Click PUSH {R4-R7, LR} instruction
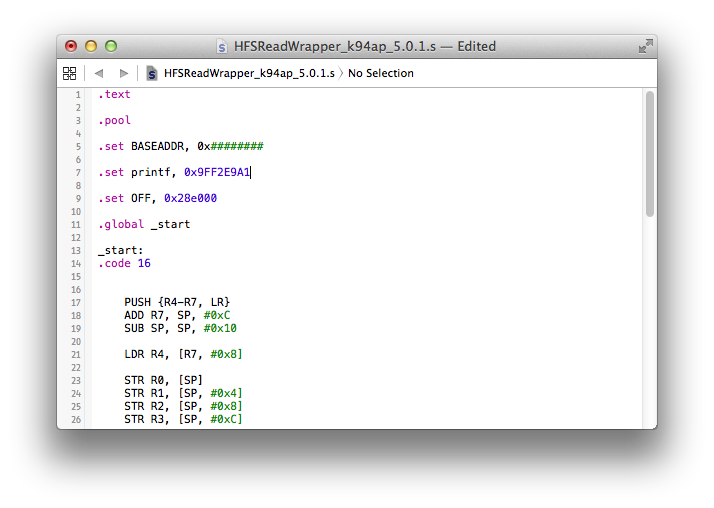The width and height of the screenshot is (714, 508). click(177, 302)
